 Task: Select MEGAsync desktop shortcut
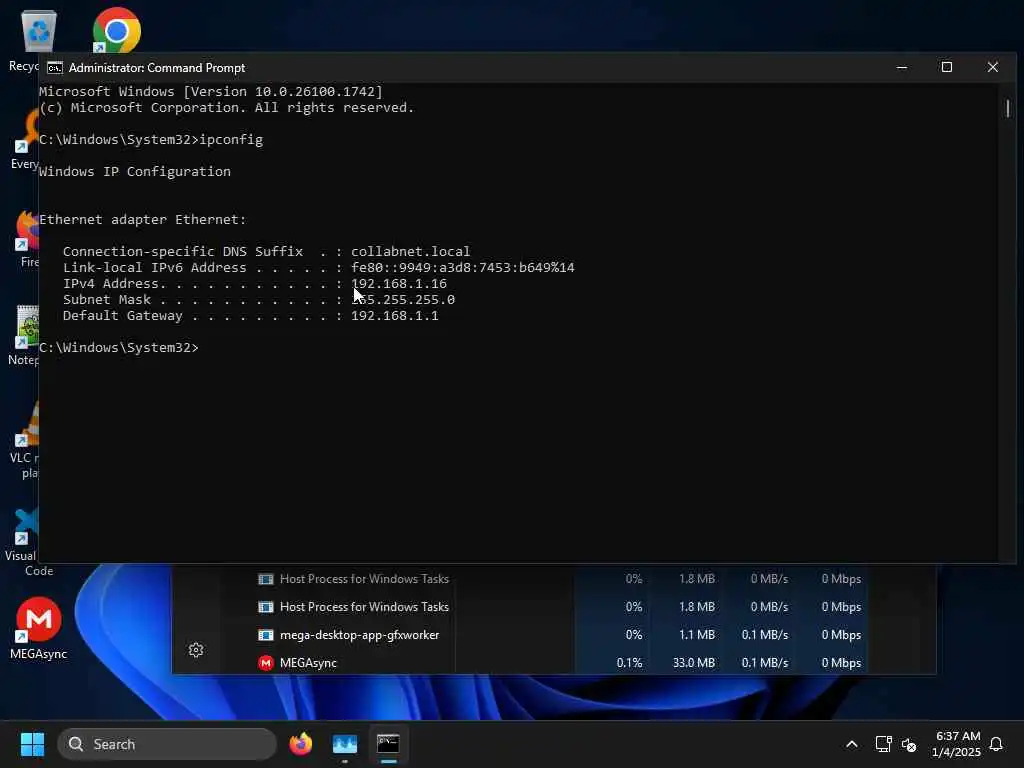pyautogui.click(x=39, y=628)
